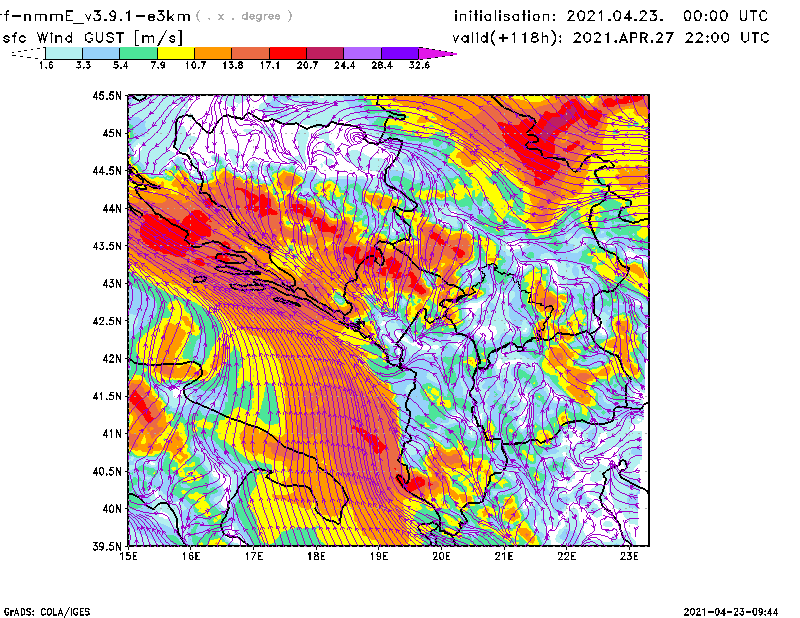The height and width of the screenshot is (618, 800).
Task: Click the 'sfc Wind GUST [m/s]' title
Action: pos(92,38)
